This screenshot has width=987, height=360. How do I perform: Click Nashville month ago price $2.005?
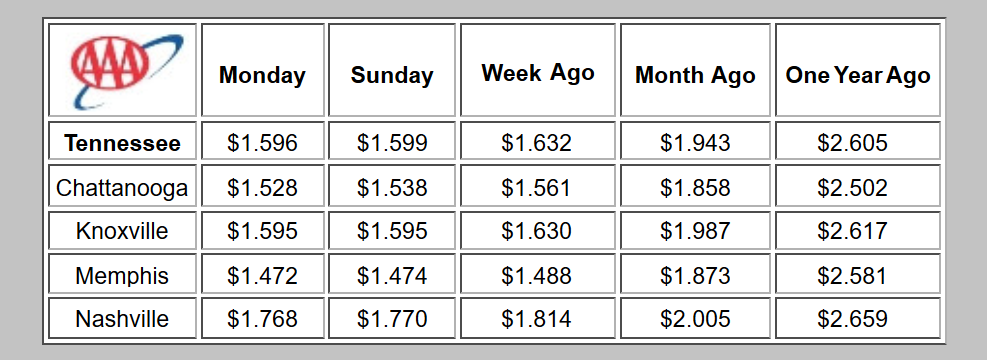[695, 318]
